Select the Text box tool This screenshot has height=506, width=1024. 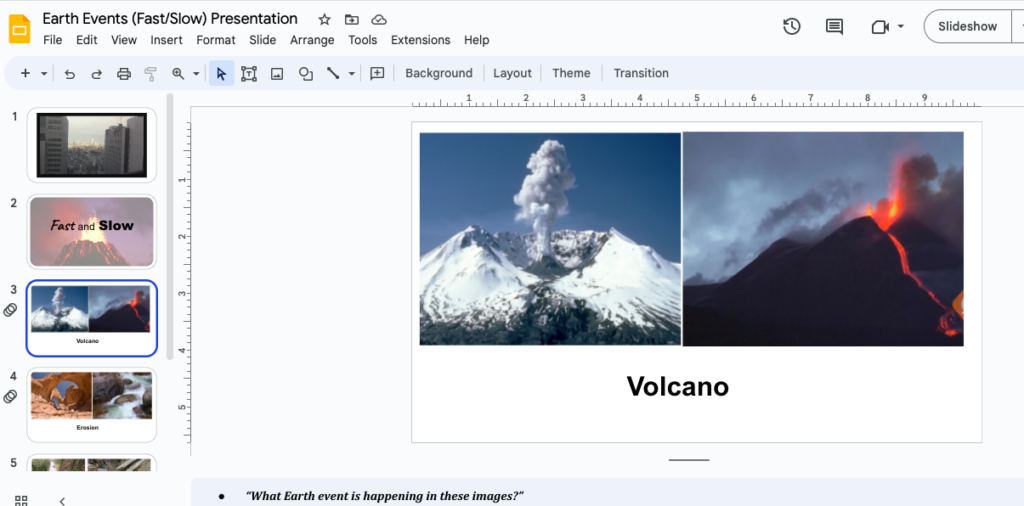[x=249, y=74]
